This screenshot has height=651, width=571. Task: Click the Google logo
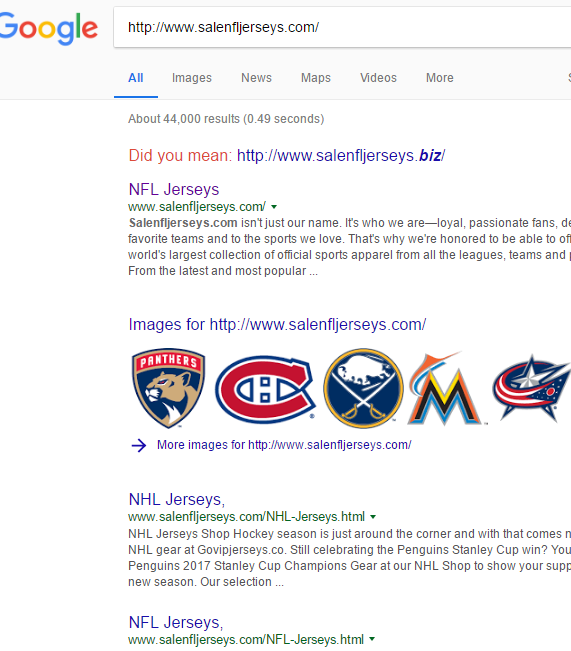[48, 27]
